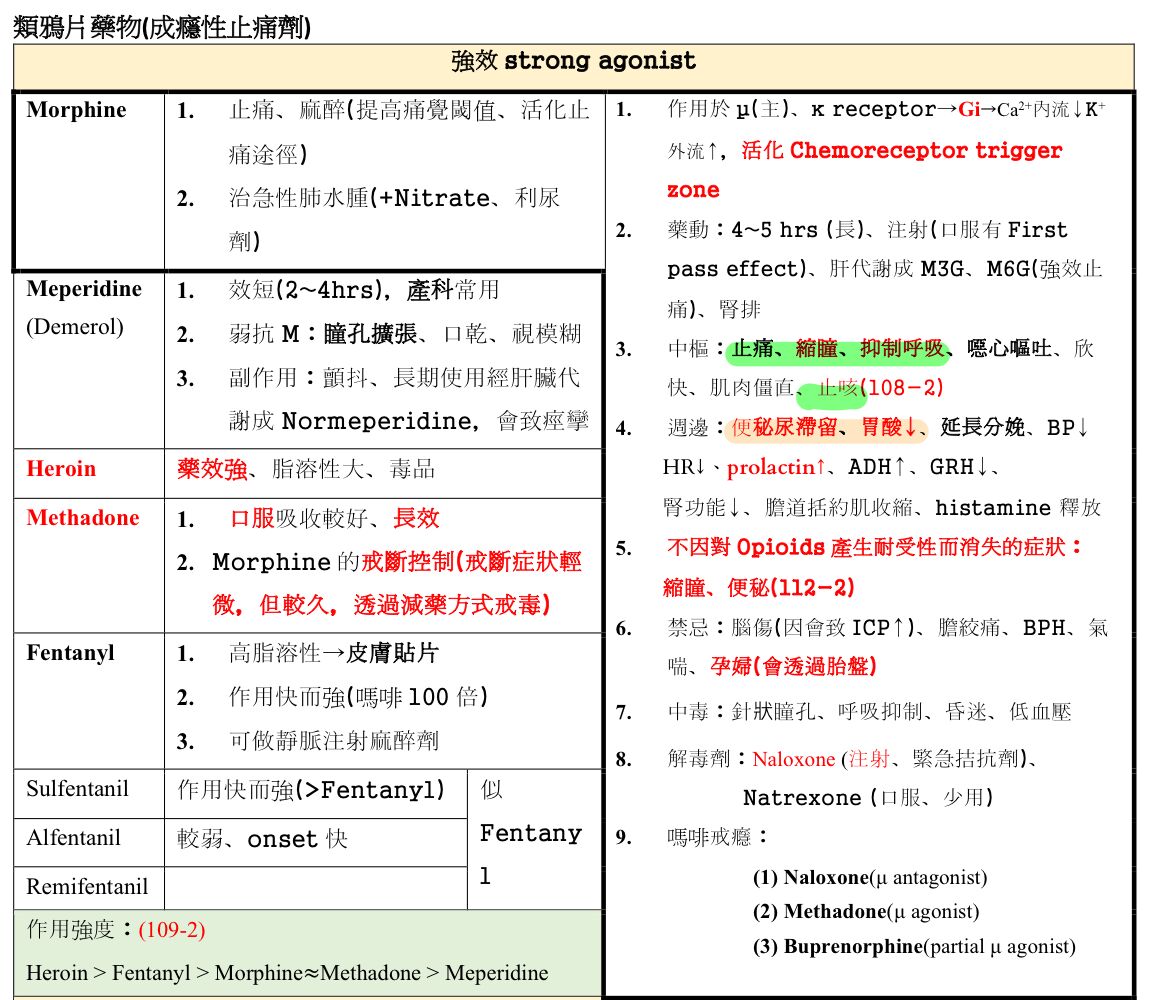Click red Chemoreceptor trigger zone text
Viewport: 1158px width, 1000px height.
tap(925, 151)
